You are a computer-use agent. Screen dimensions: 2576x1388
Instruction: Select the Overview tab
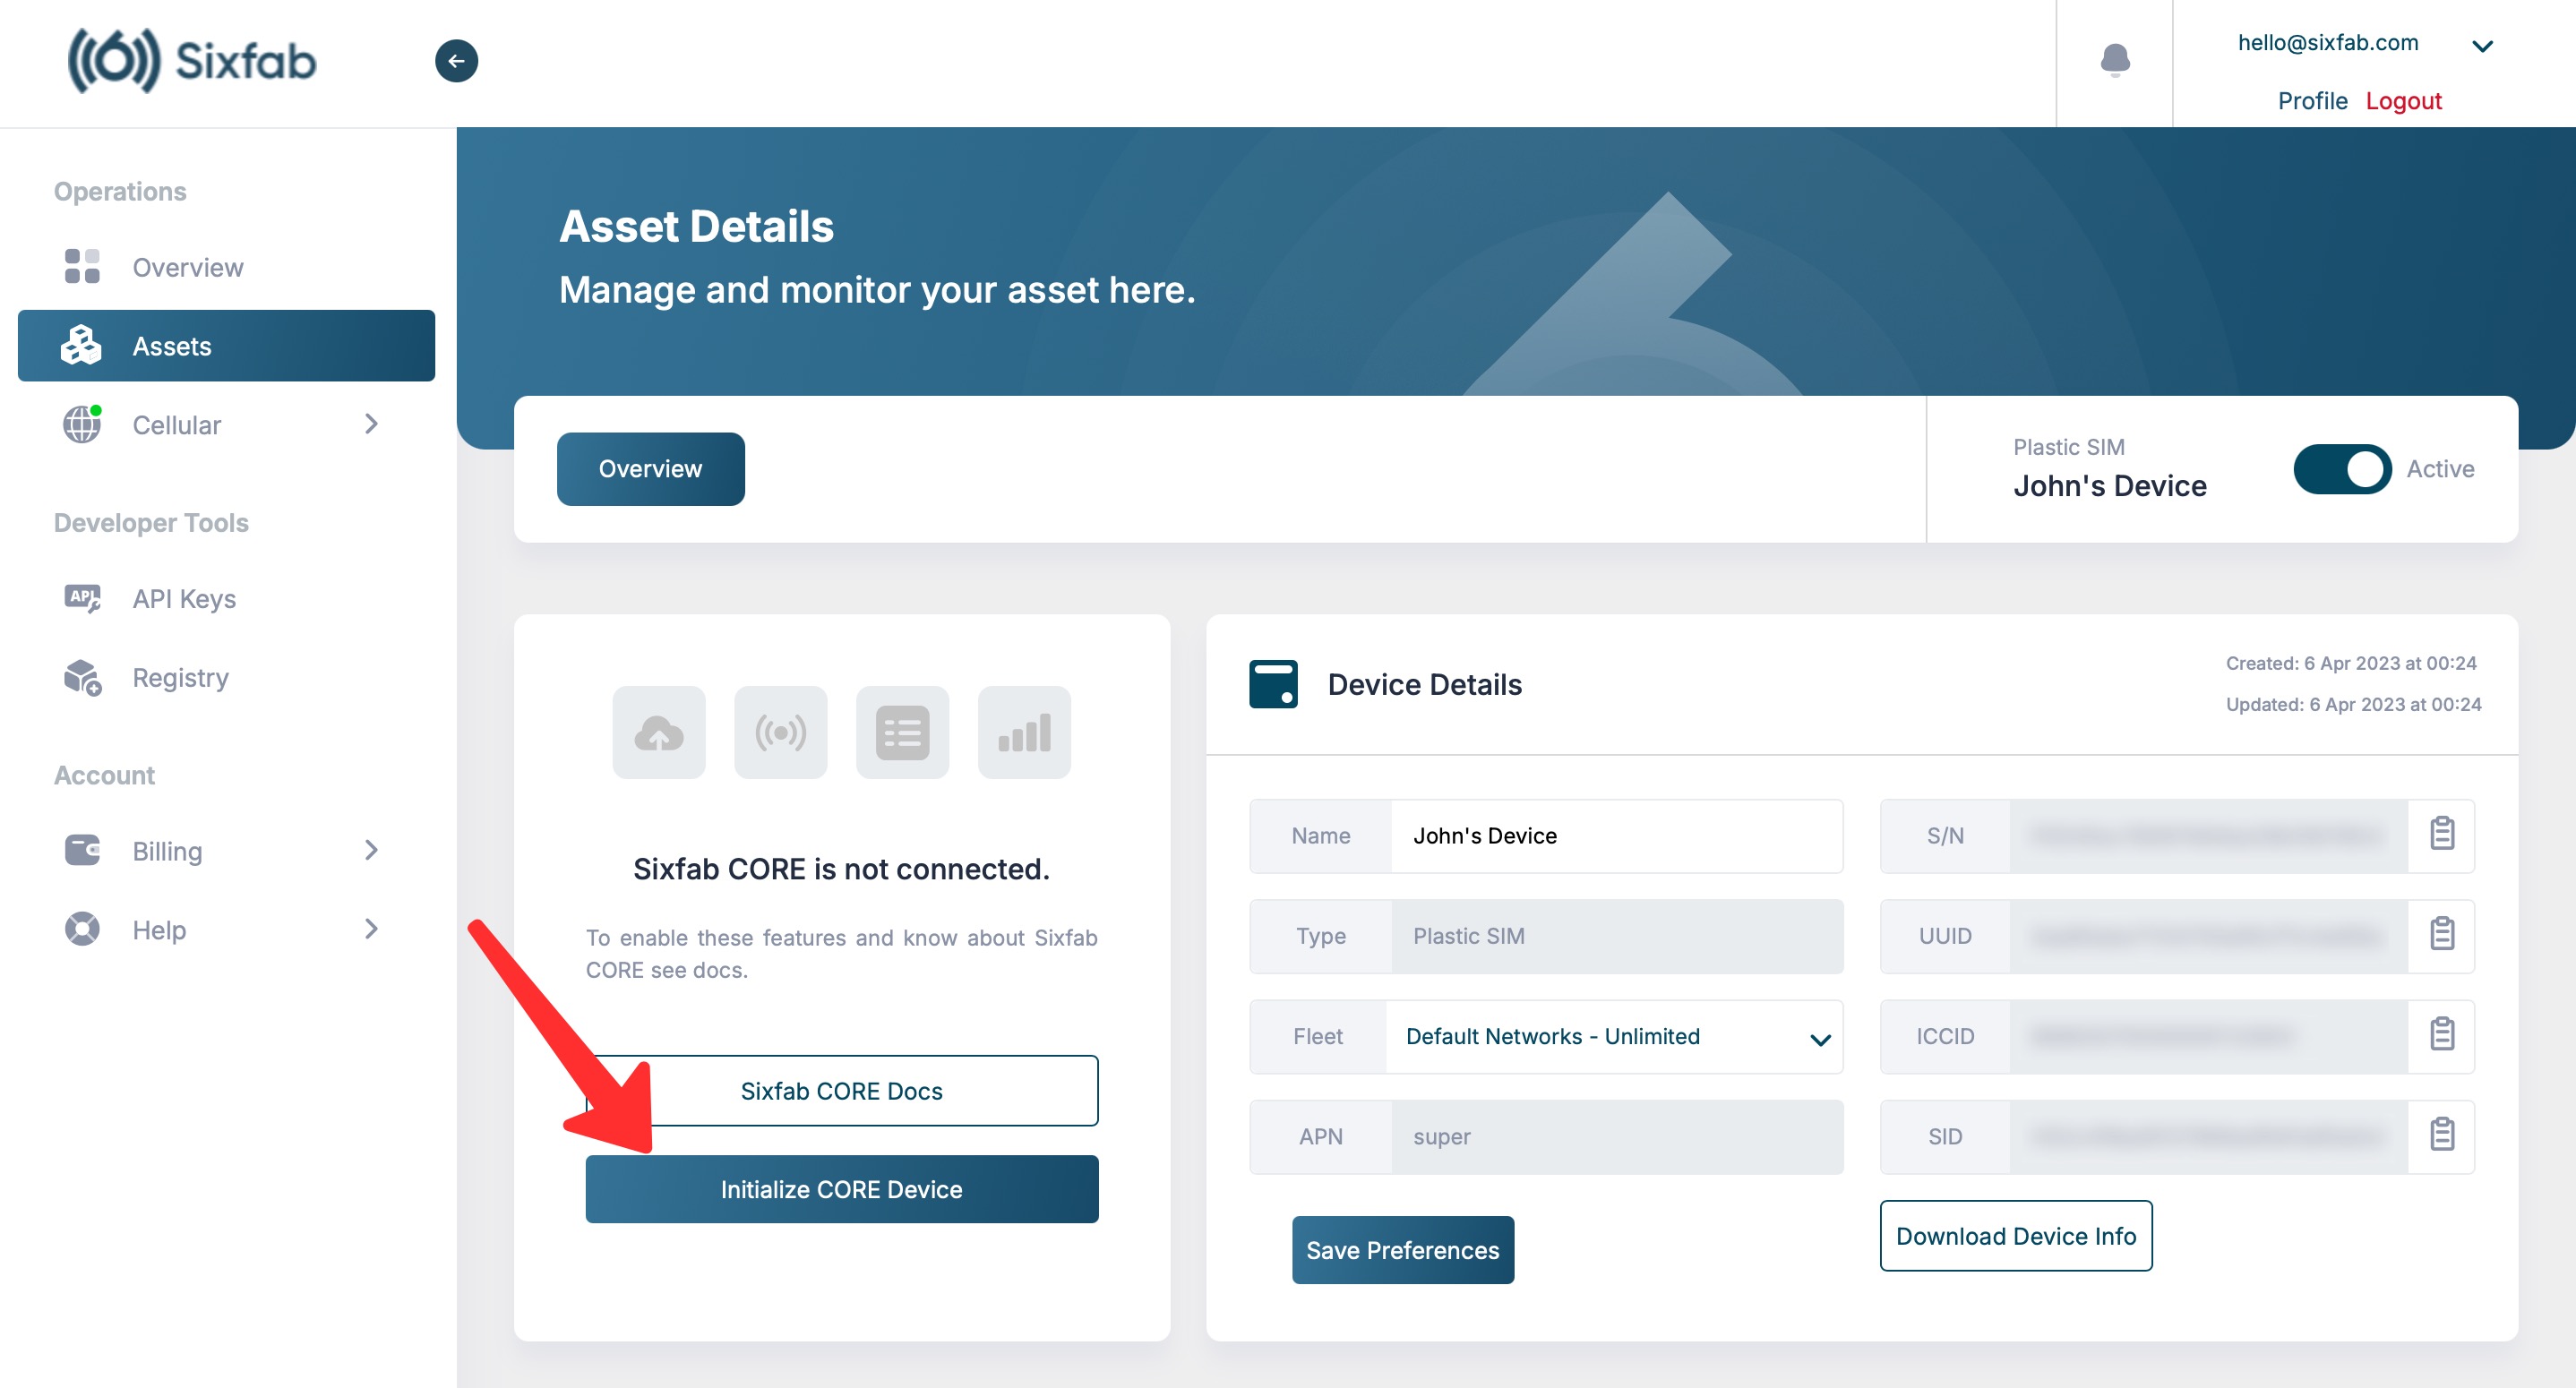[x=649, y=468]
